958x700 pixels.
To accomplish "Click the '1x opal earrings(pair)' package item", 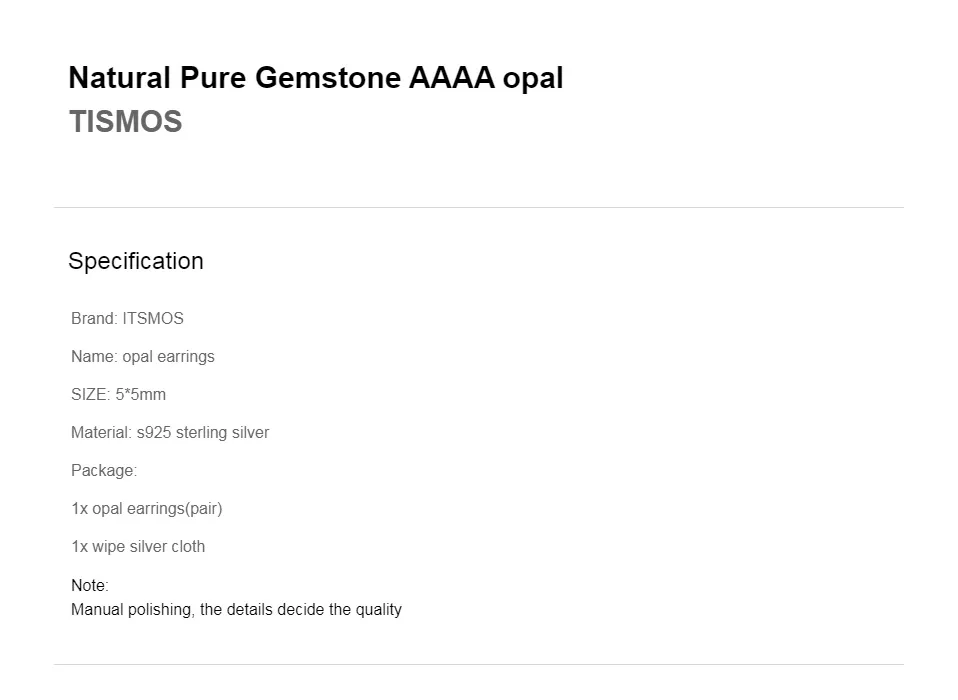I will [147, 509].
